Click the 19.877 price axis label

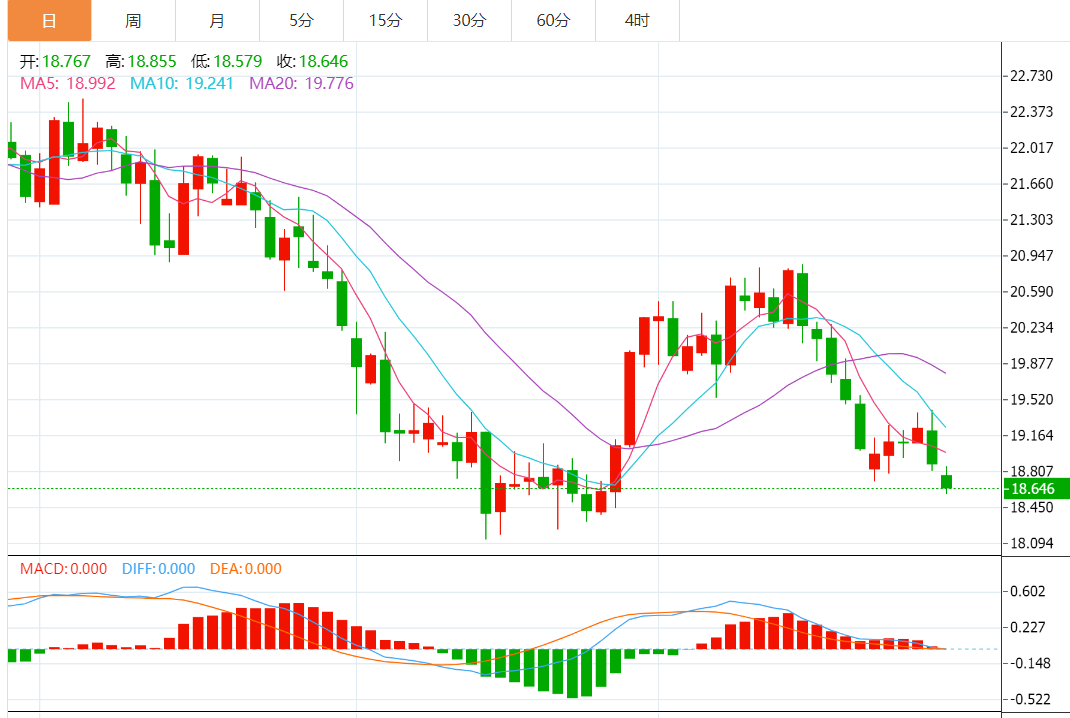pos(1031,364)
